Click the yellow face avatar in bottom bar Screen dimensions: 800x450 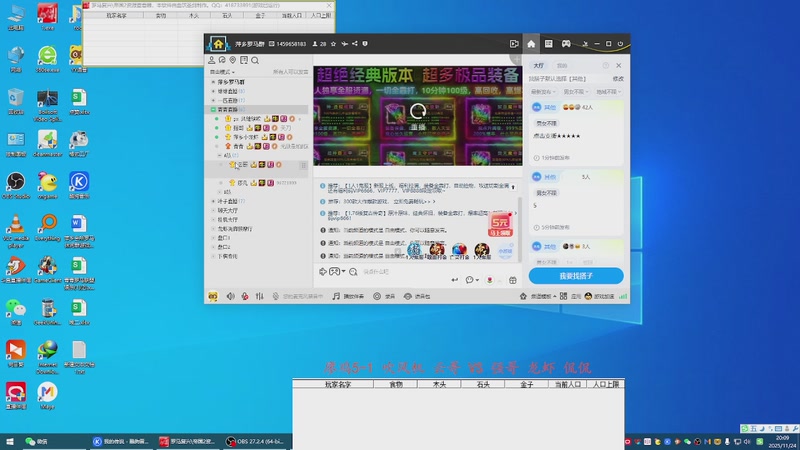(x=213, y=296)
